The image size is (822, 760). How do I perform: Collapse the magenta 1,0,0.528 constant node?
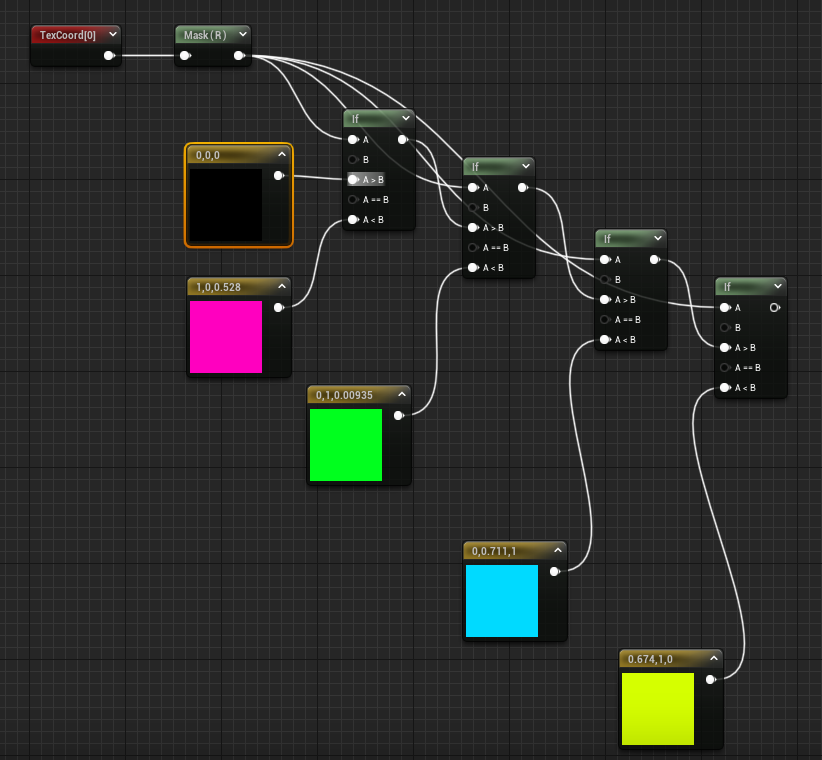click(283, 287)
